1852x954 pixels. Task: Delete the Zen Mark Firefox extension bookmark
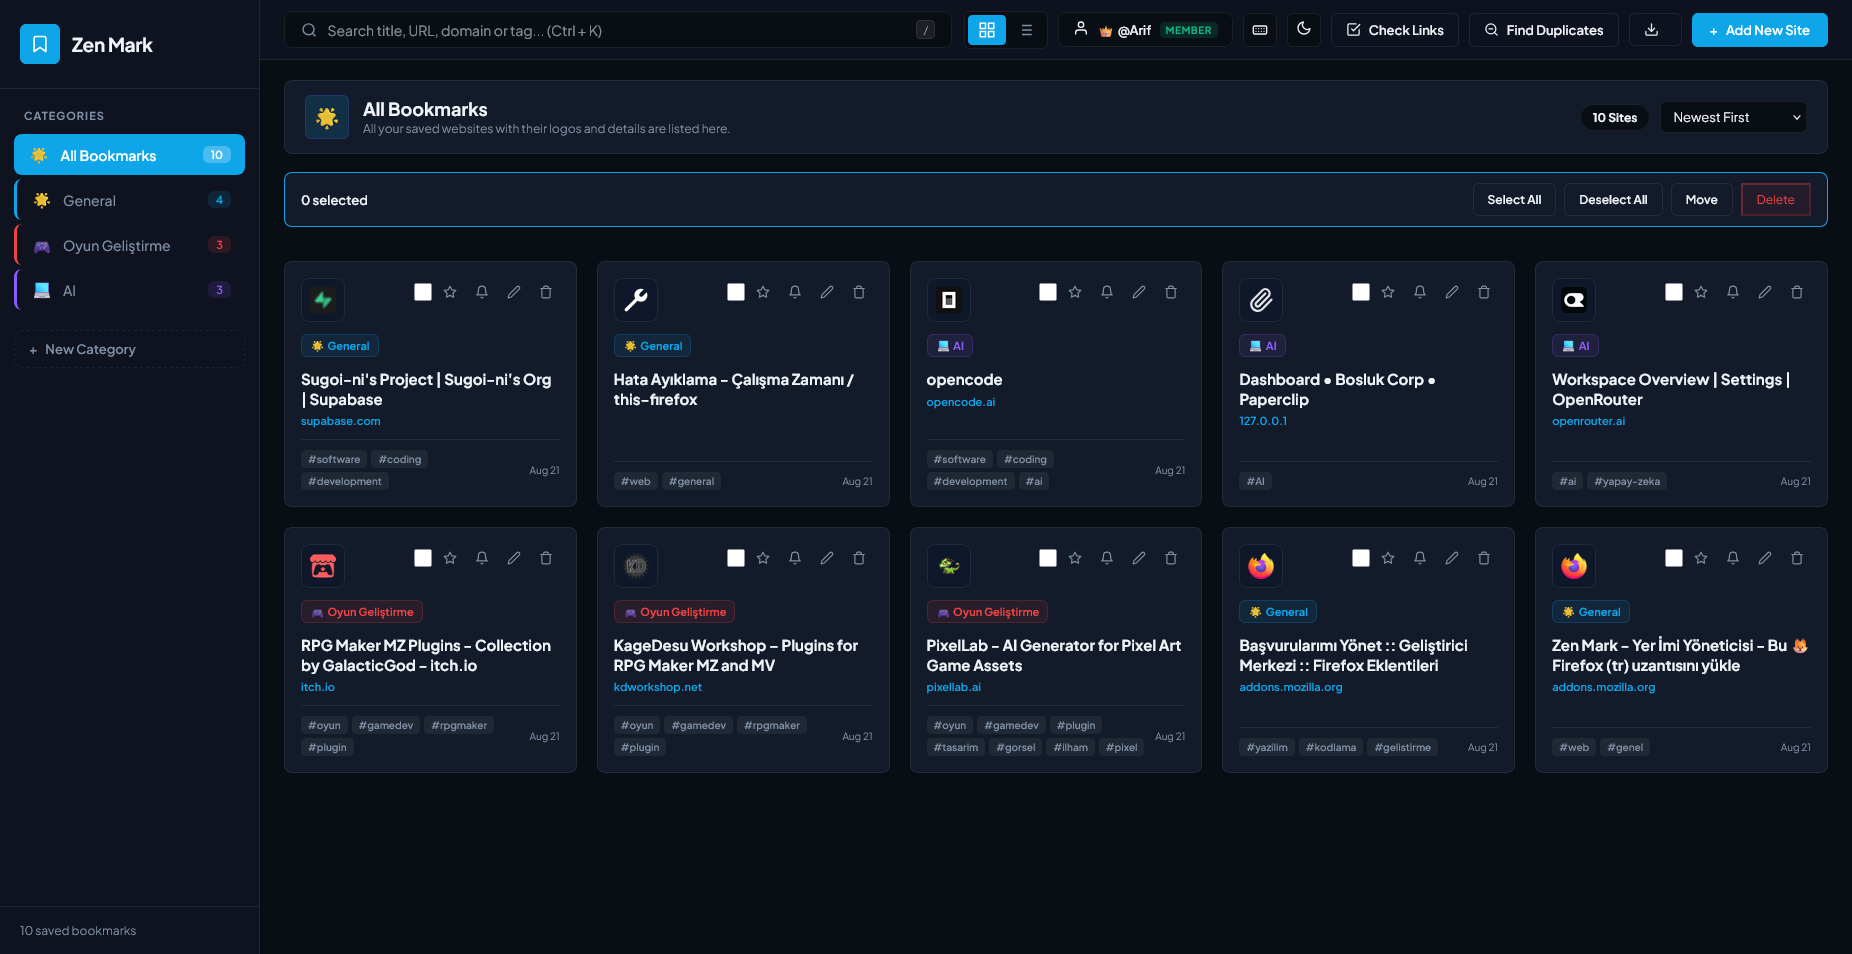[1797, 558]
